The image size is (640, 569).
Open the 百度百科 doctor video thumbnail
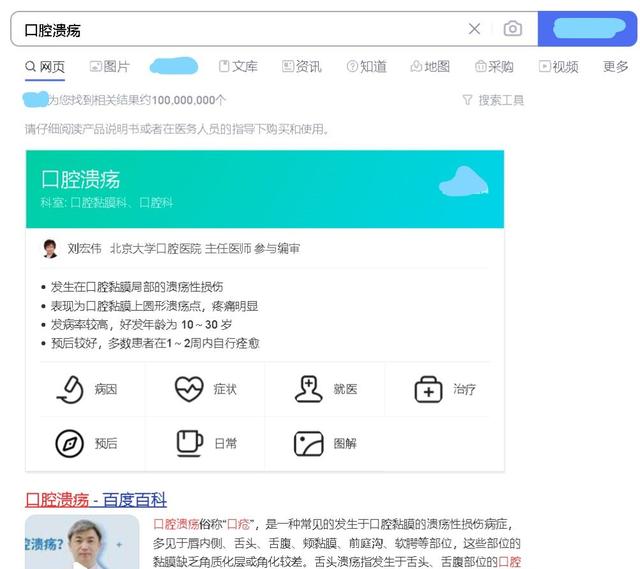pyautogui.click(x=82, y=542)
